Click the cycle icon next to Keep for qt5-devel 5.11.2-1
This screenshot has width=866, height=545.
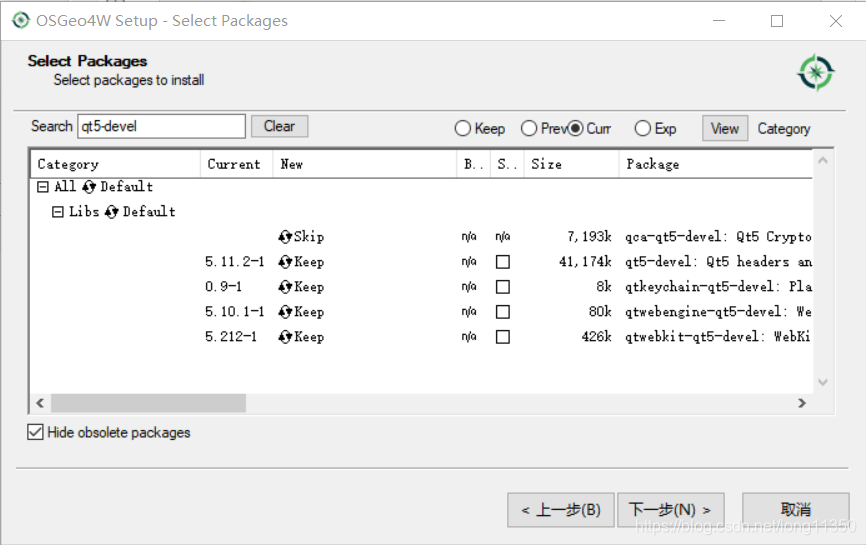pos(285,262)
